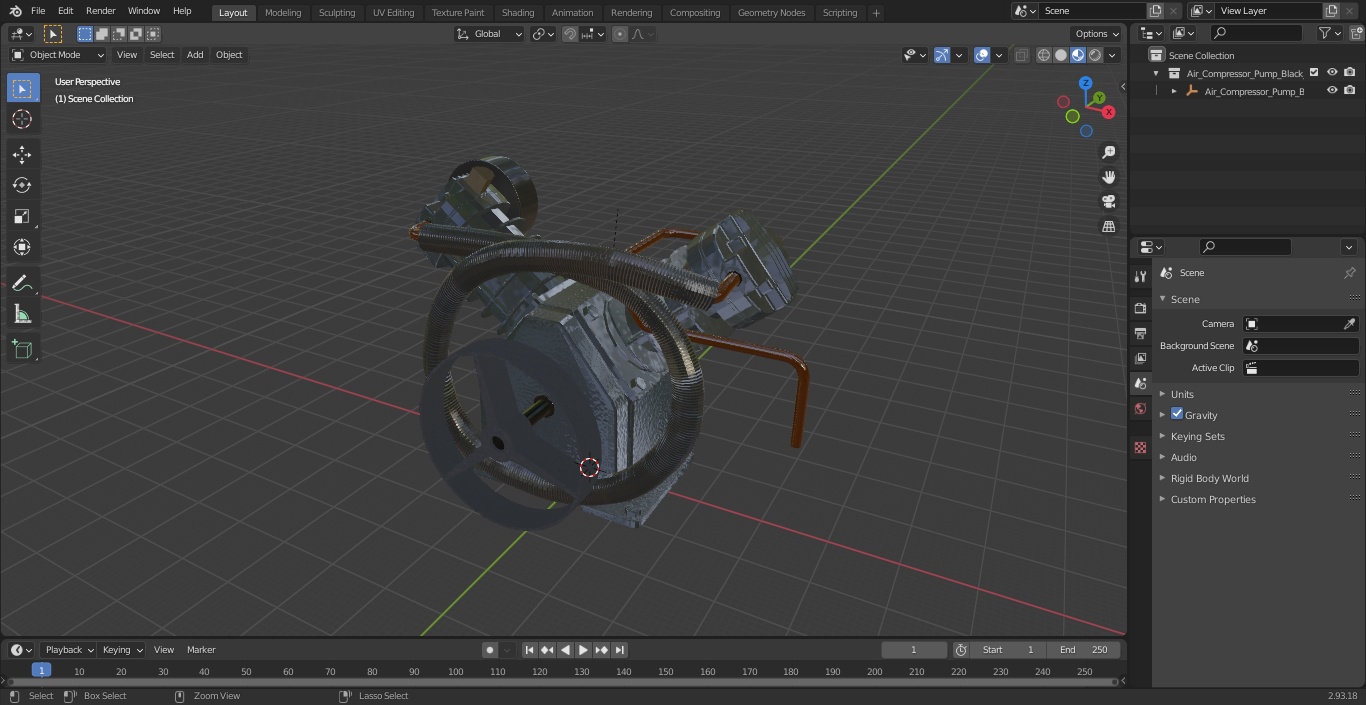Image resolution: width=1366 pixels, height=705 pixels.
Task: Click the current frame playhead marker
Action: click(41, 671)
